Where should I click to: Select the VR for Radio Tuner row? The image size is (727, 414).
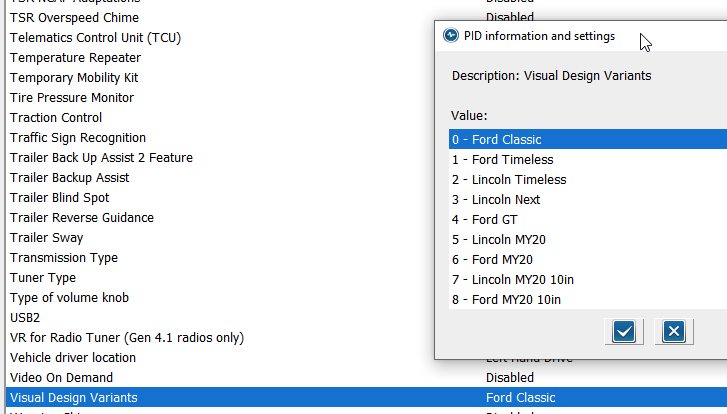pyautogui.click(x=220, y=338)
